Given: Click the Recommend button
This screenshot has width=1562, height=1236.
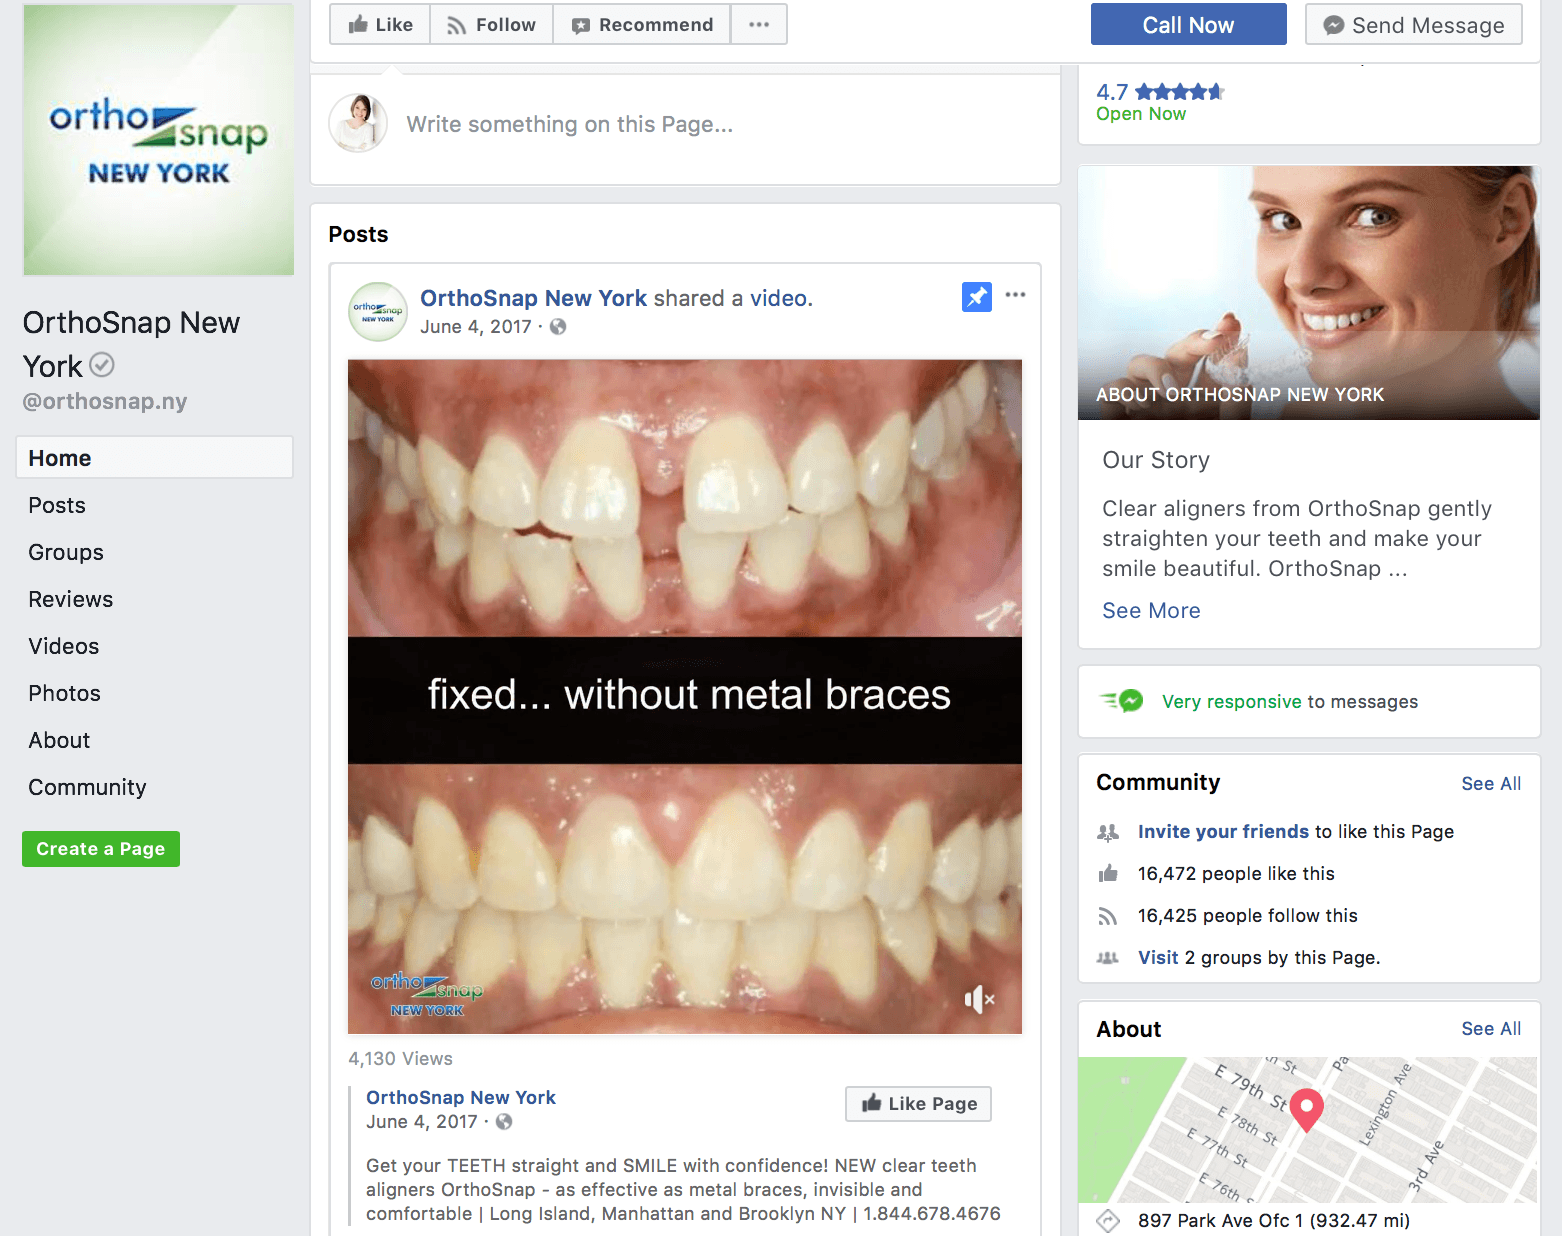Looking at the screenshot, I should click(x=642, y=25).
